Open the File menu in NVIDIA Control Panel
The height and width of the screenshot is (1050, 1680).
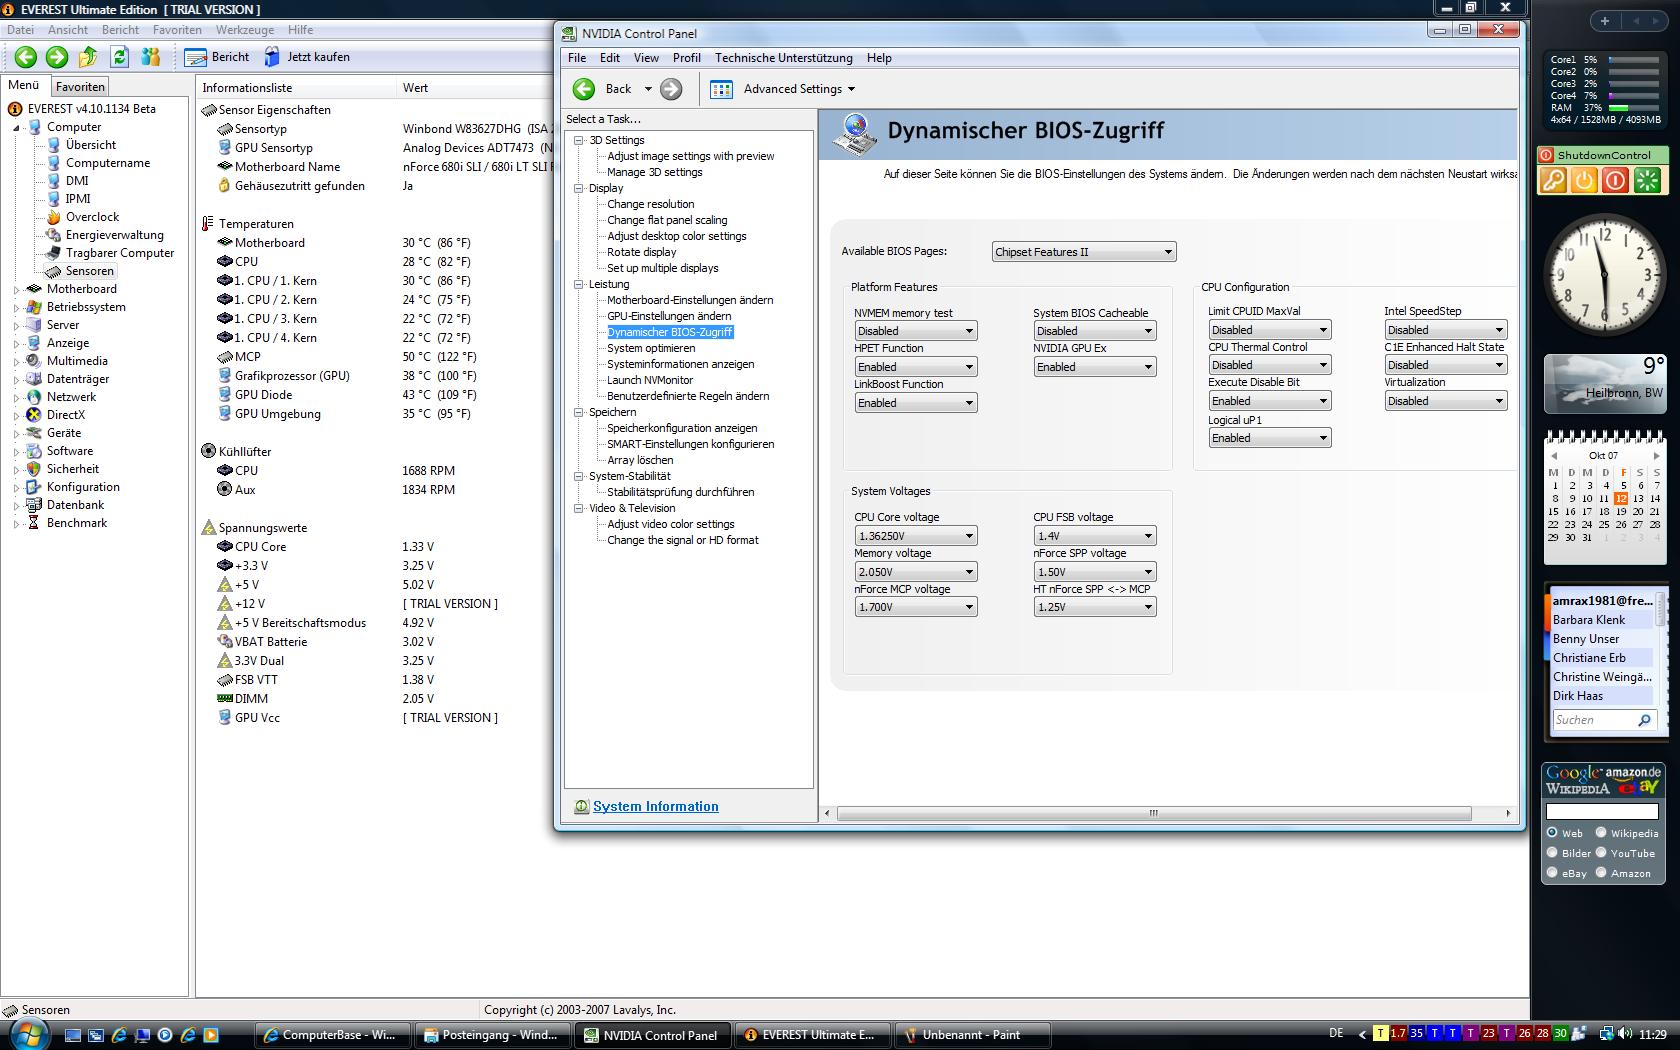(x=577, y=58)
